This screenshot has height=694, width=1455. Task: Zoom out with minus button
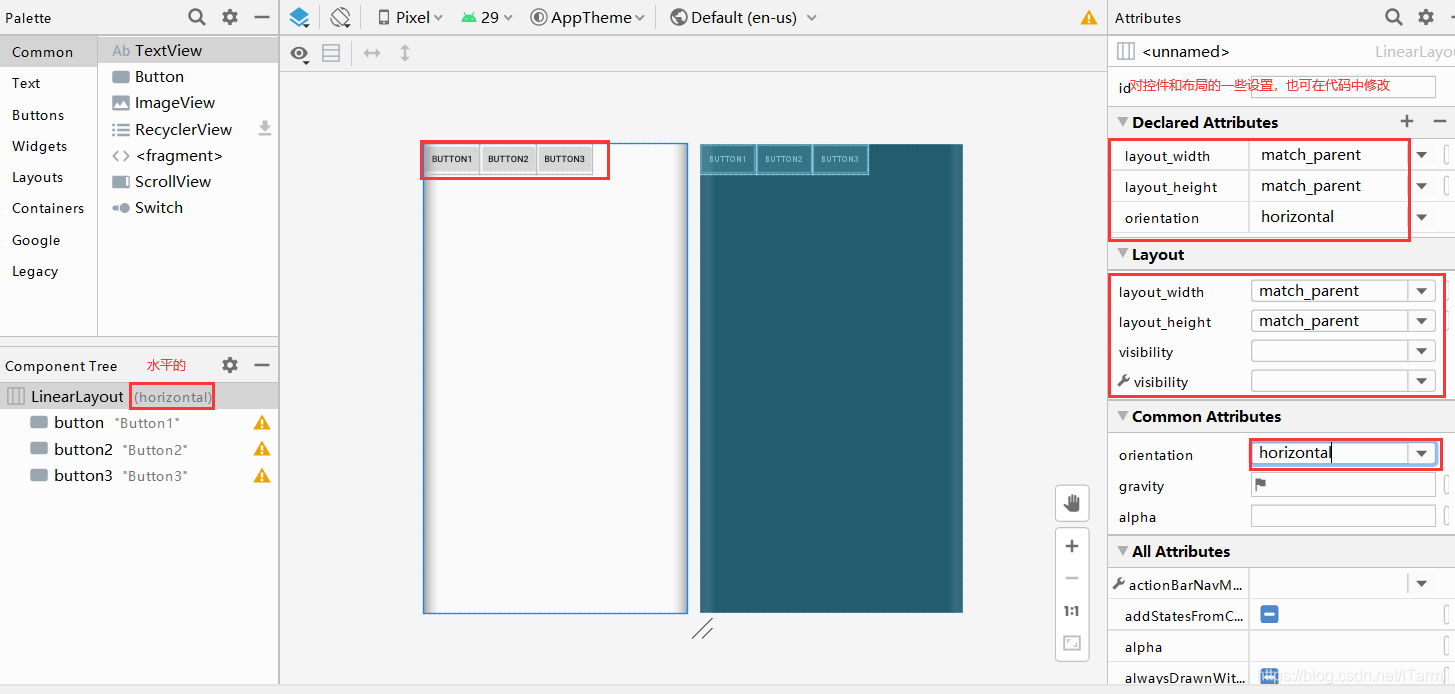(1072, 578)
